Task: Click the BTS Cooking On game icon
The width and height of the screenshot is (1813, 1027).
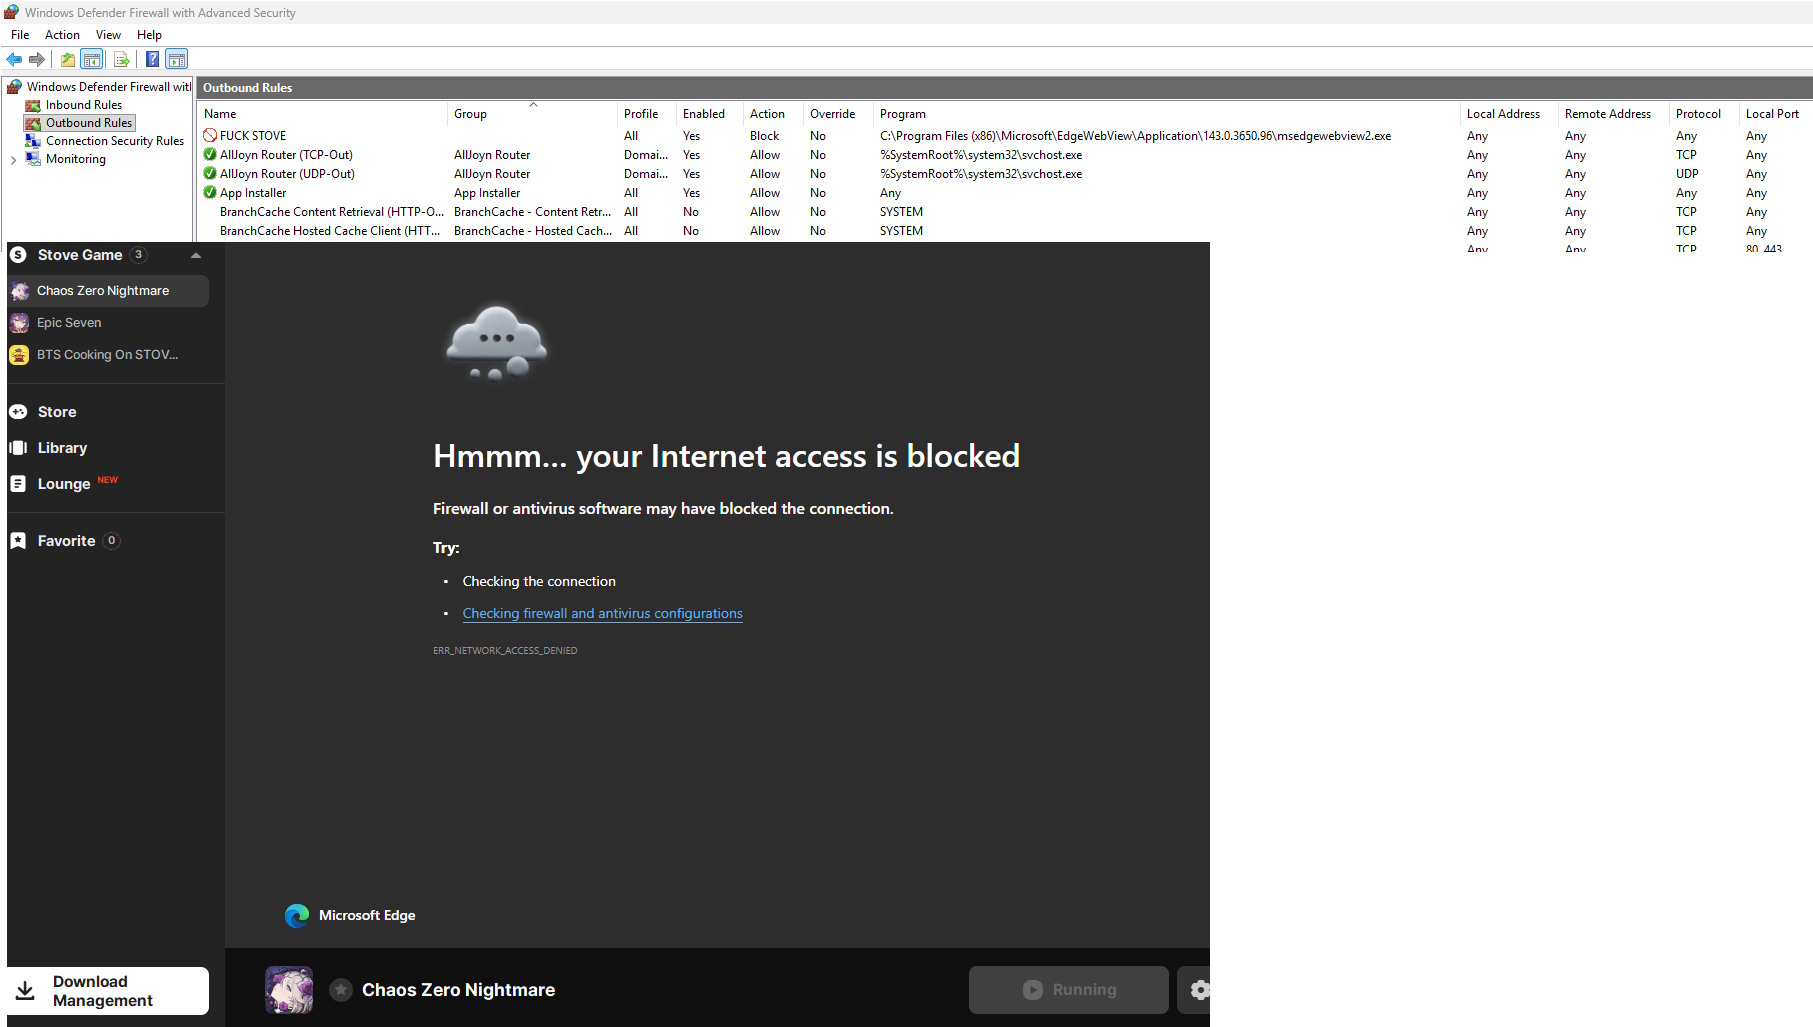Action: tap(19, 355)
